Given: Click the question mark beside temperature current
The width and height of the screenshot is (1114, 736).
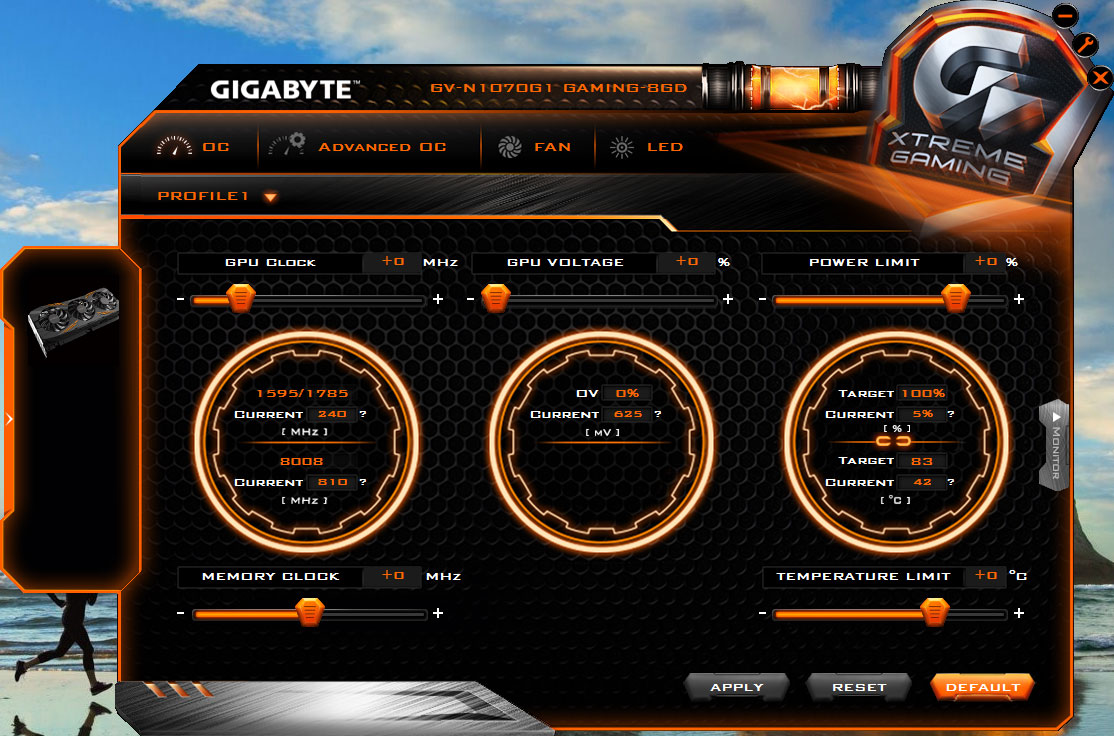Looking at the screenshot, I should (951, 482).
